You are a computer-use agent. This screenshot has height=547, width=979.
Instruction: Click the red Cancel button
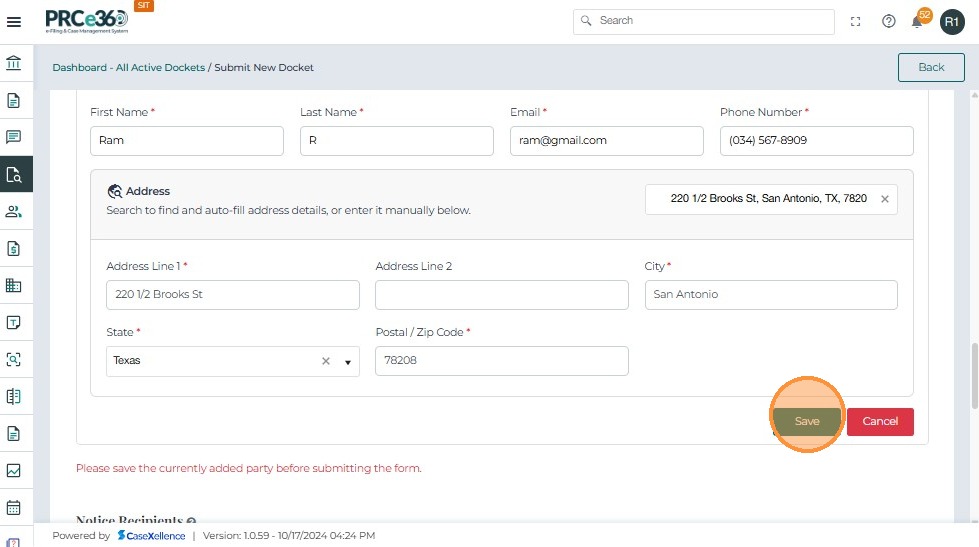880,421
